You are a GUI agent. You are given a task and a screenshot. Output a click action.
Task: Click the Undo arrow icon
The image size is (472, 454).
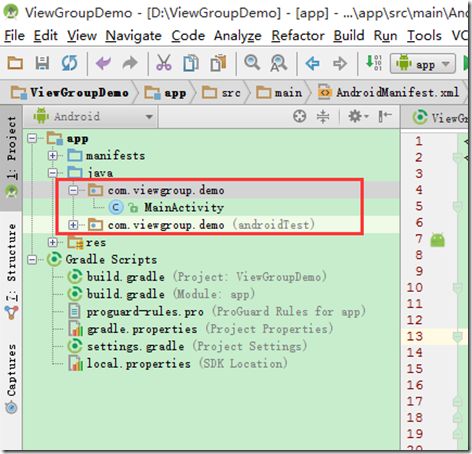point(103,63)
